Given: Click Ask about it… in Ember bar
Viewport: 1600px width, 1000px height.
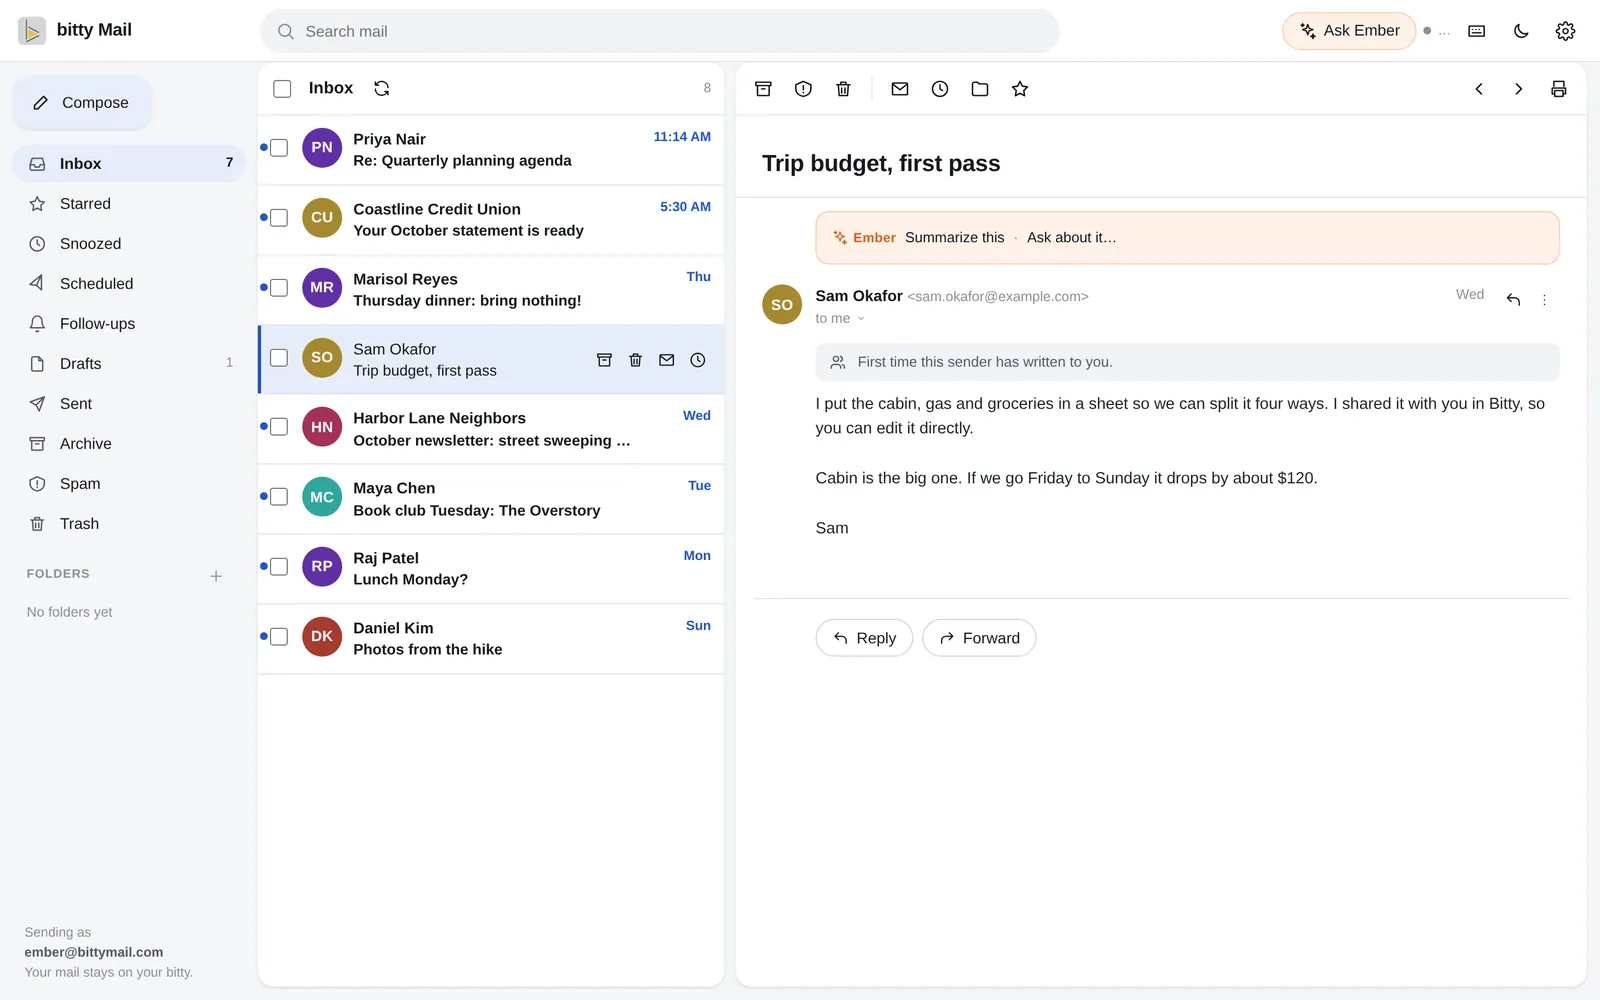Looking at the screenshot, I should point(1071,238).
